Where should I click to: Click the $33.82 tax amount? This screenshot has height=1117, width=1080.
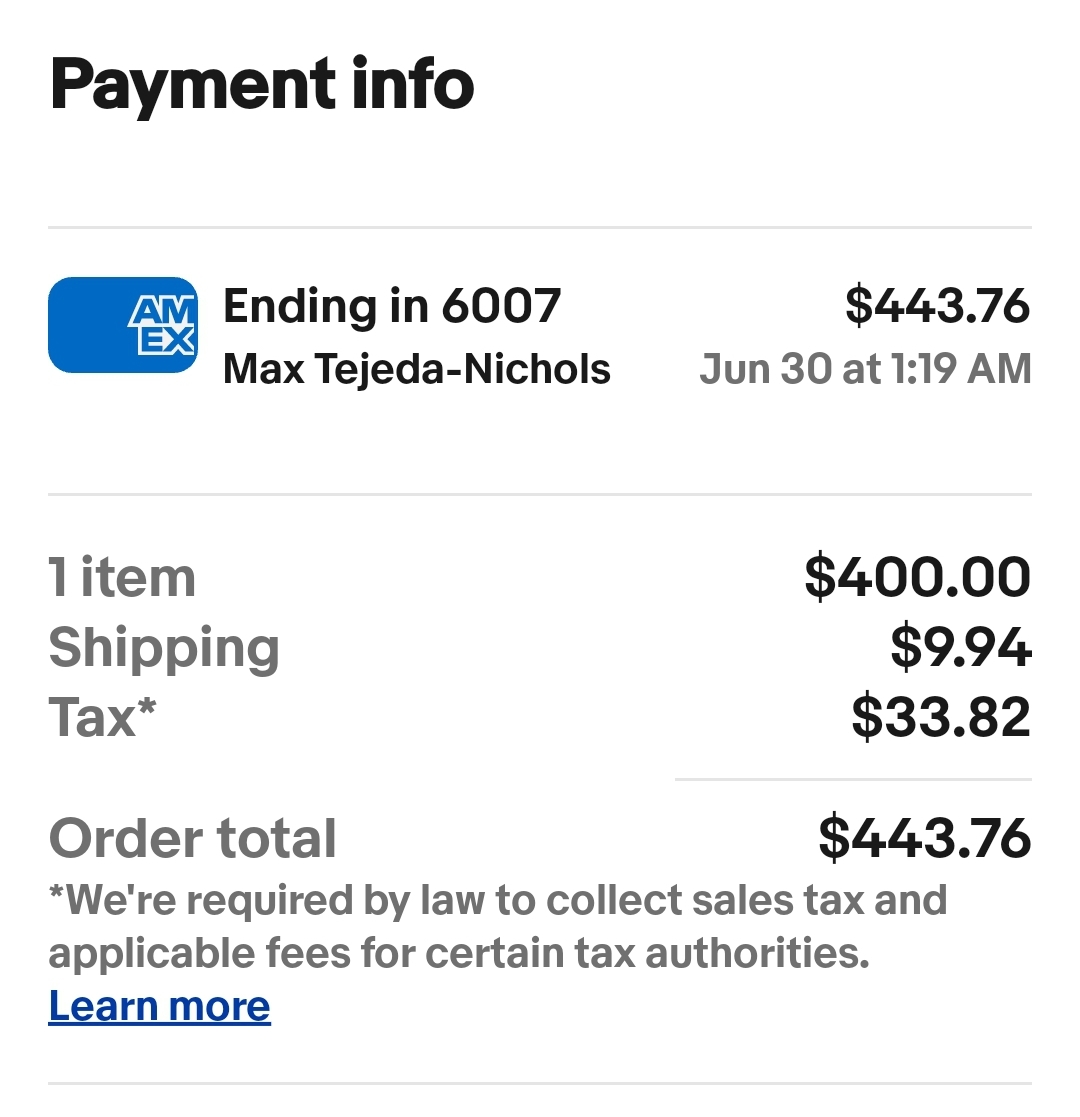[941, 717]
